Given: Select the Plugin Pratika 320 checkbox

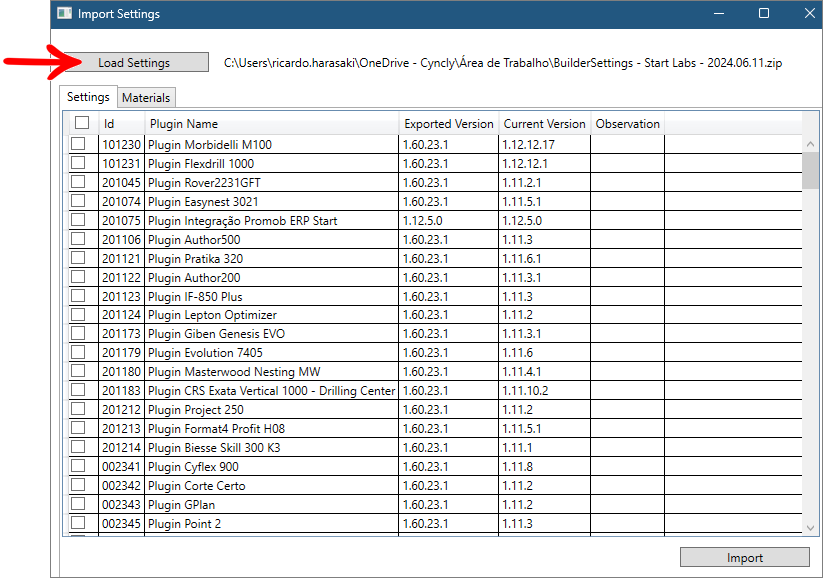Looking at the screenshot, I should pos(78,257).
